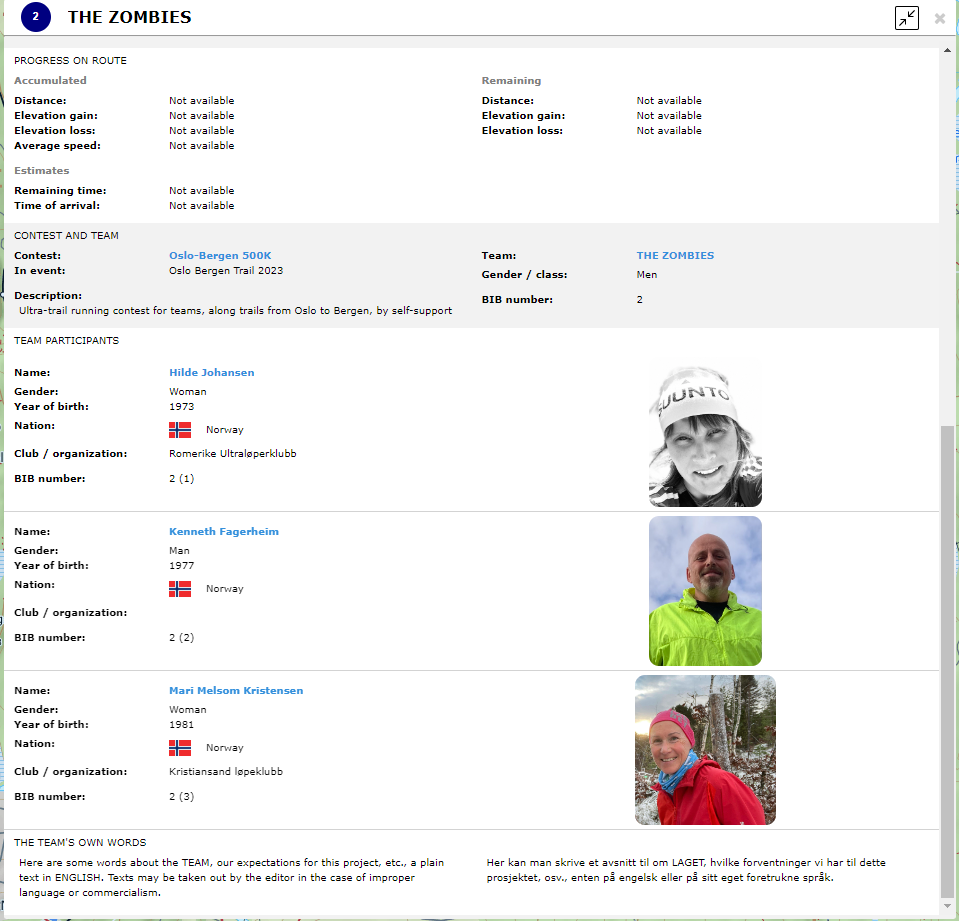
Task: Click the Norway flag in Hilde Johansen's row
Action: 180,430
